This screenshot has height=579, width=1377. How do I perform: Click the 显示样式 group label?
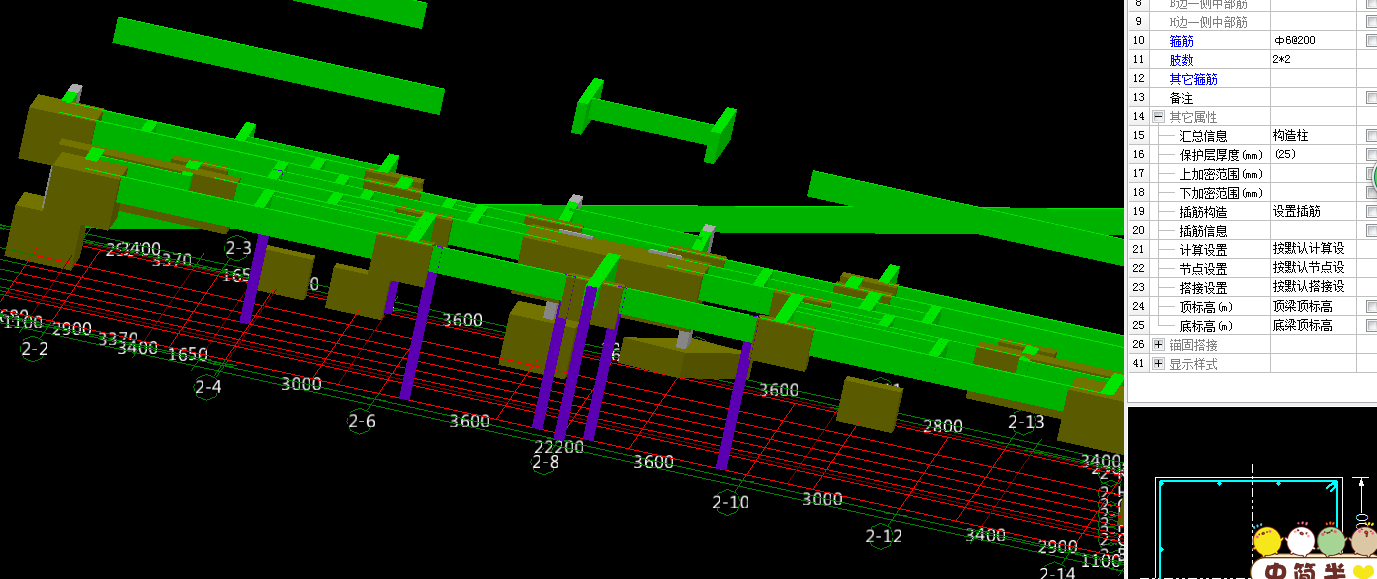pos(1193,364)
